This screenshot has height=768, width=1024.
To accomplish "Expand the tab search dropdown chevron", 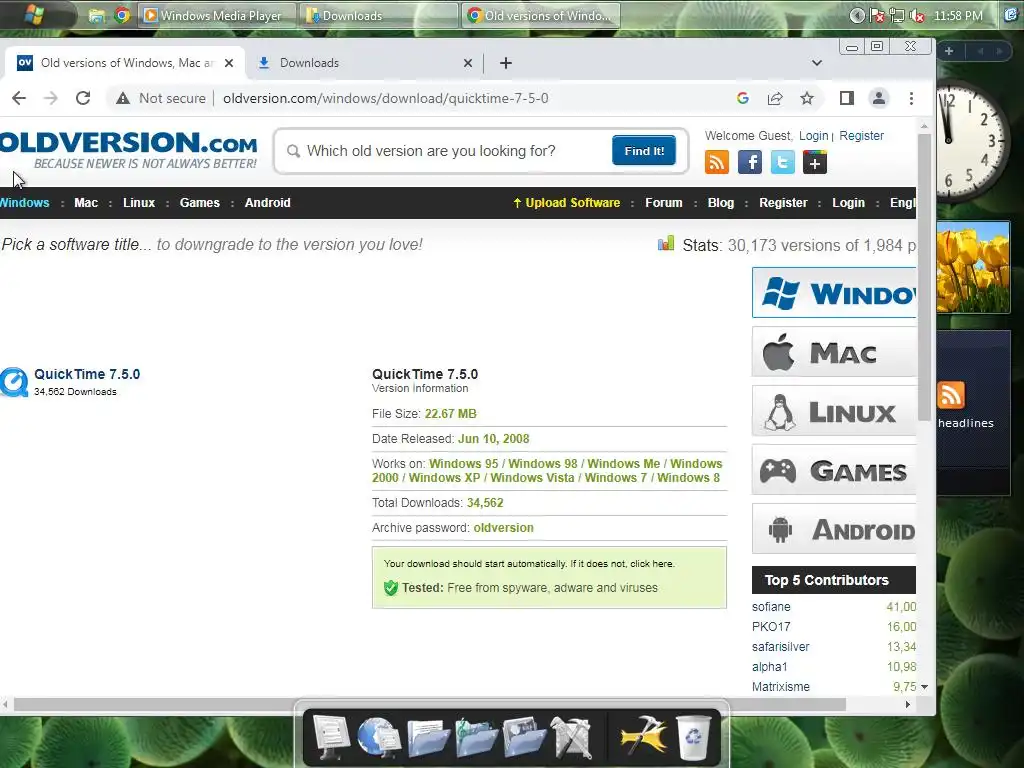I will pos(816,63).
